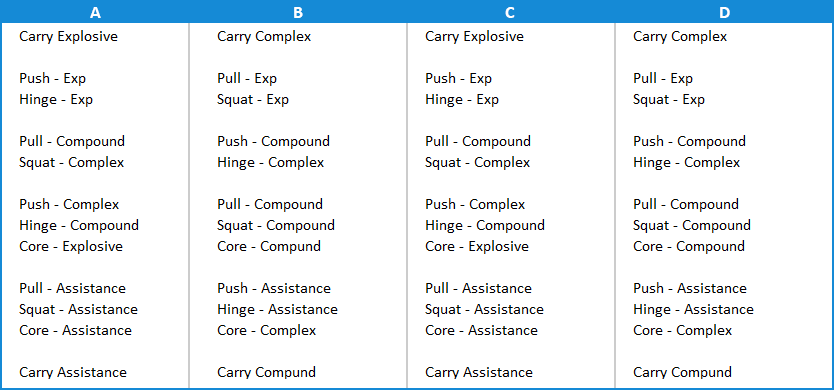The height and width of the screenshot is (390, 834).
Task: Click 'Carry Explosive' cell in column A
Action: [x=69, y=37]
